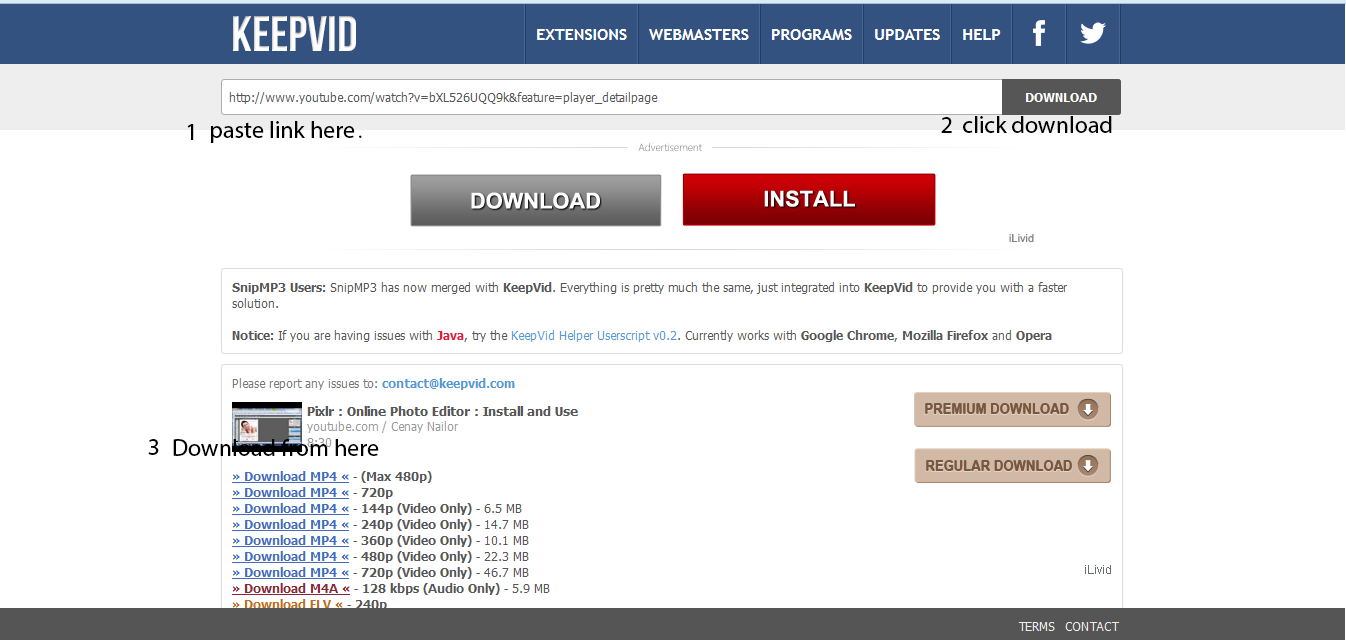Open the Webmasters menu item
The width and height of the screenshot is (1346, 640).
click(699, 34)
